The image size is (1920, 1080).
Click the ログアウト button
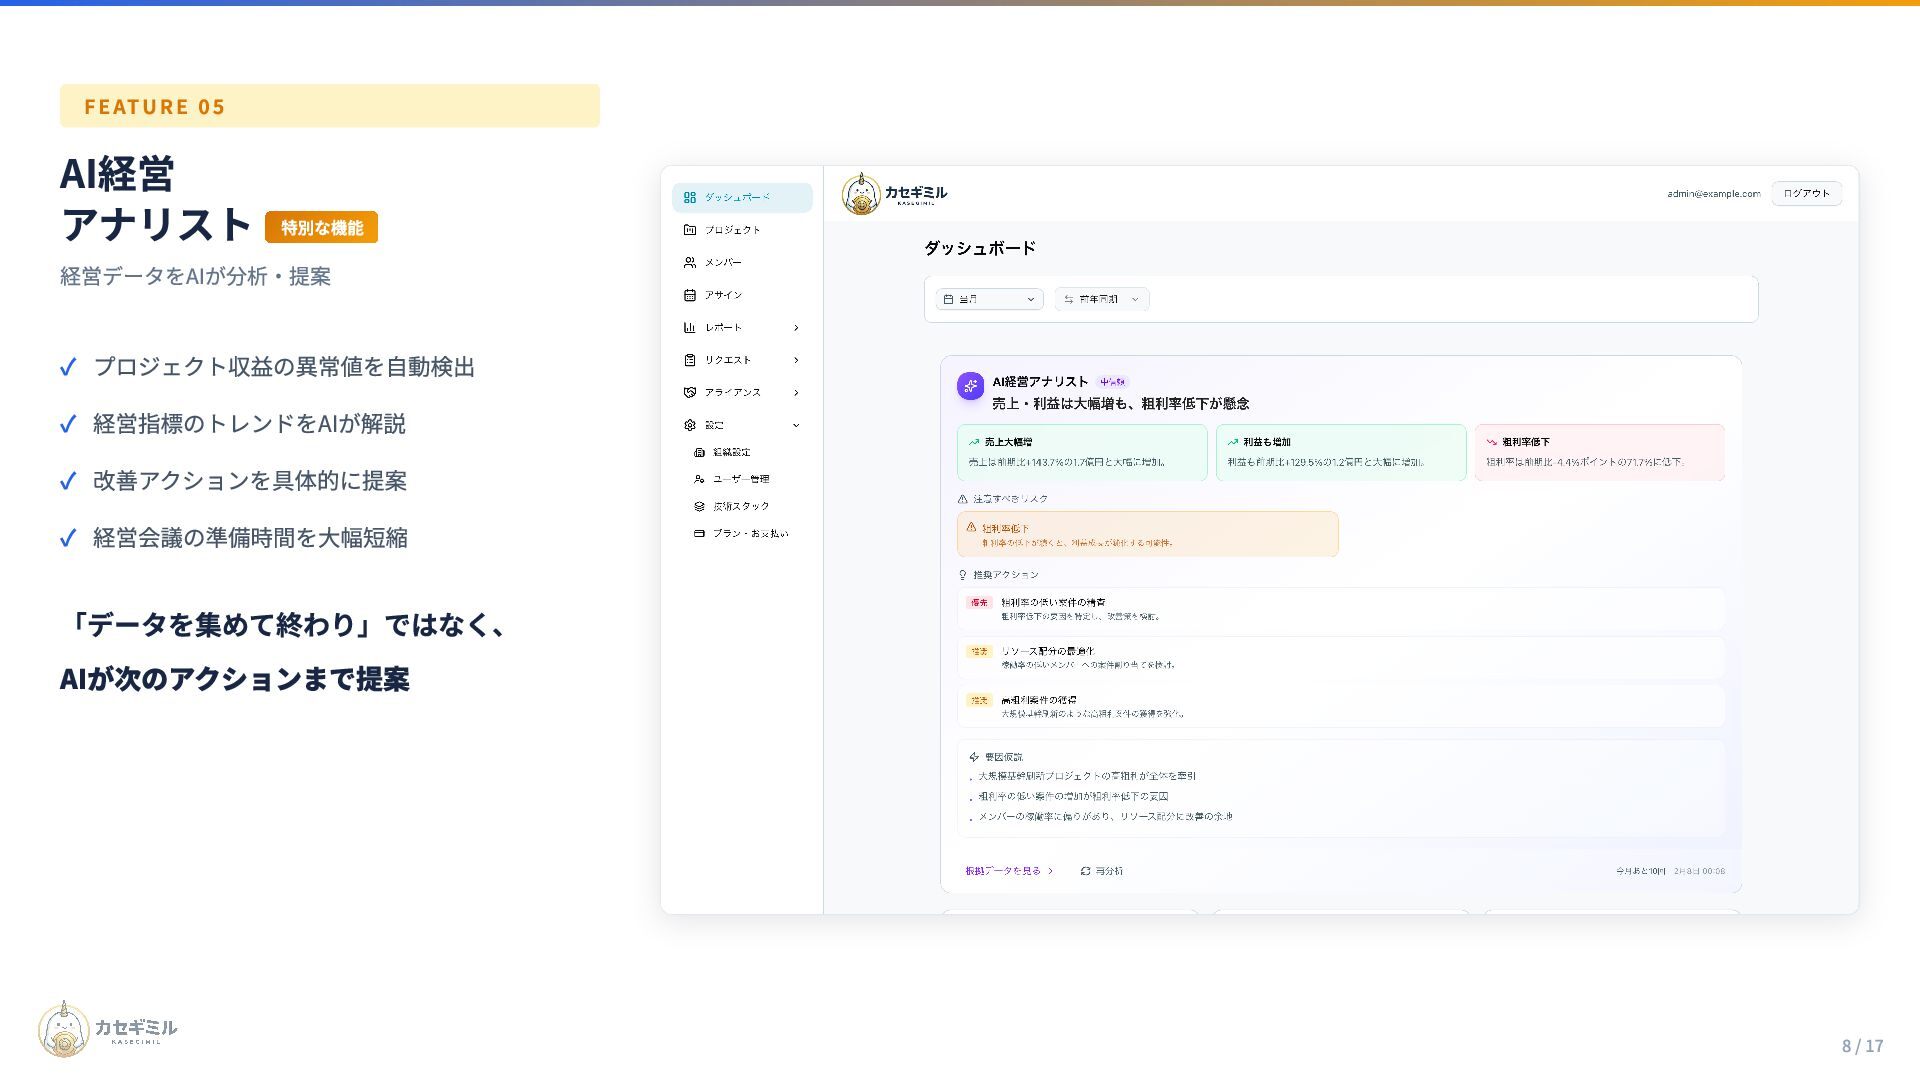coord(1806,194)
